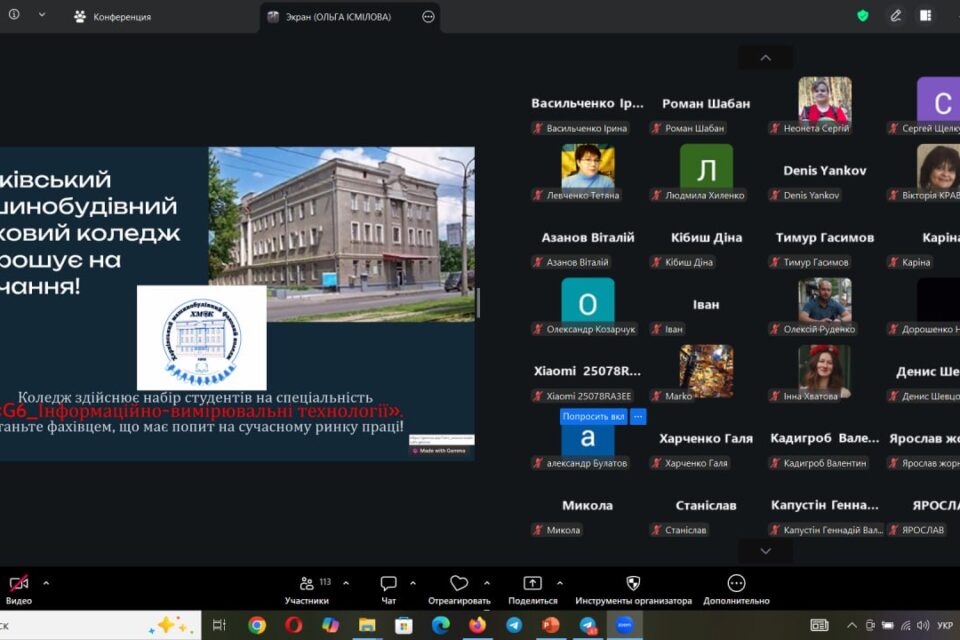
Task: Expand the share options arrow next to Поделиться
Action: pos(560,583)
